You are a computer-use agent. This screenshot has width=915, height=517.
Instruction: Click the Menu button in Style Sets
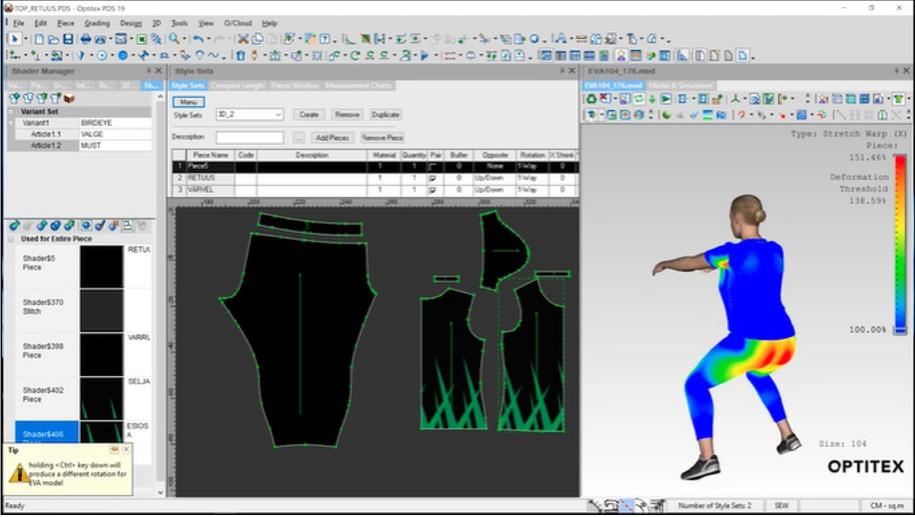pos(188,102)
